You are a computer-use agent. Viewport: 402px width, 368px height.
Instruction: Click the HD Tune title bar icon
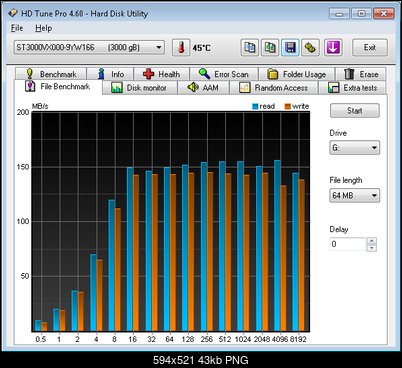[x=13, y=13]
